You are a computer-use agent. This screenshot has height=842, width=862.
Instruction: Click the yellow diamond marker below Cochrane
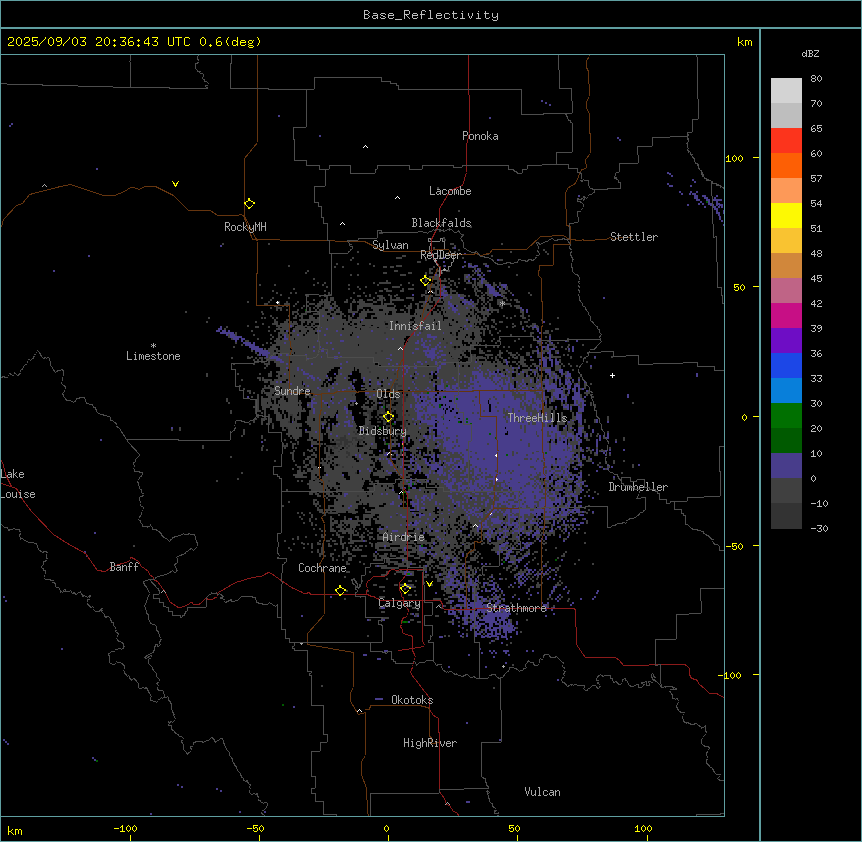tap(340, 590)
